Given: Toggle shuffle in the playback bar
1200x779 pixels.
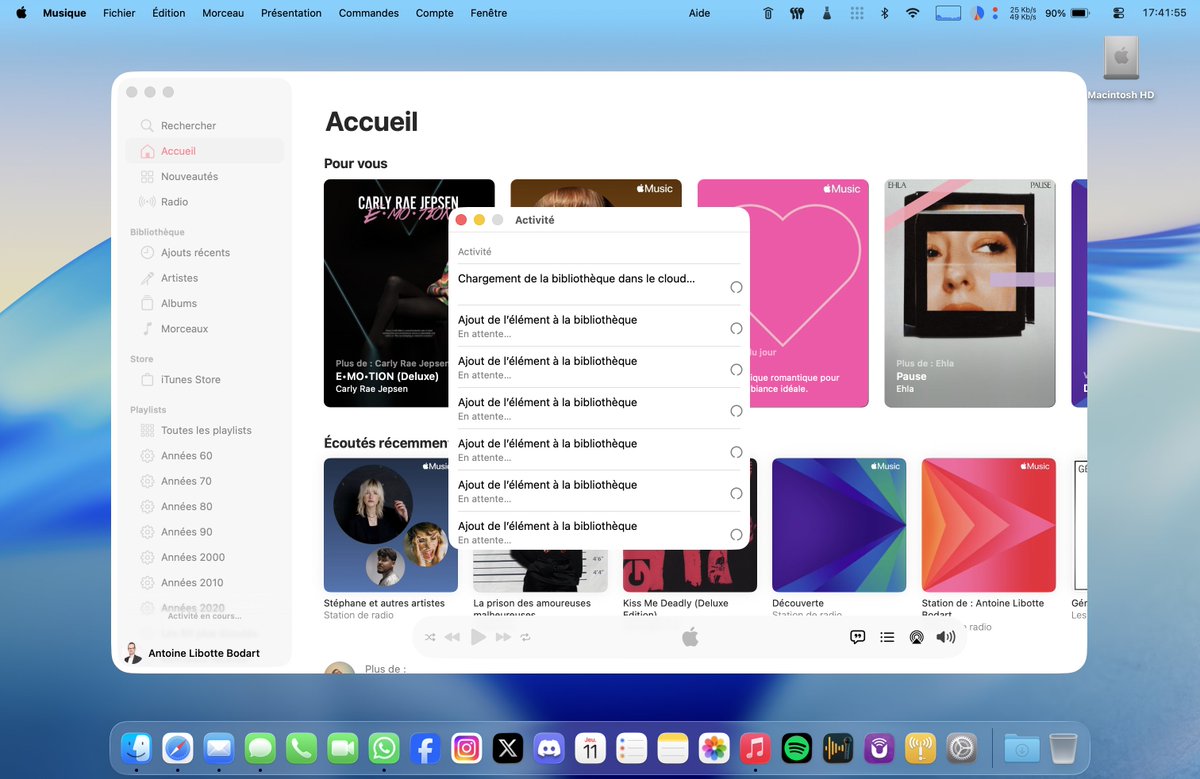Looking at the screenshot, I should coord(430,637).
